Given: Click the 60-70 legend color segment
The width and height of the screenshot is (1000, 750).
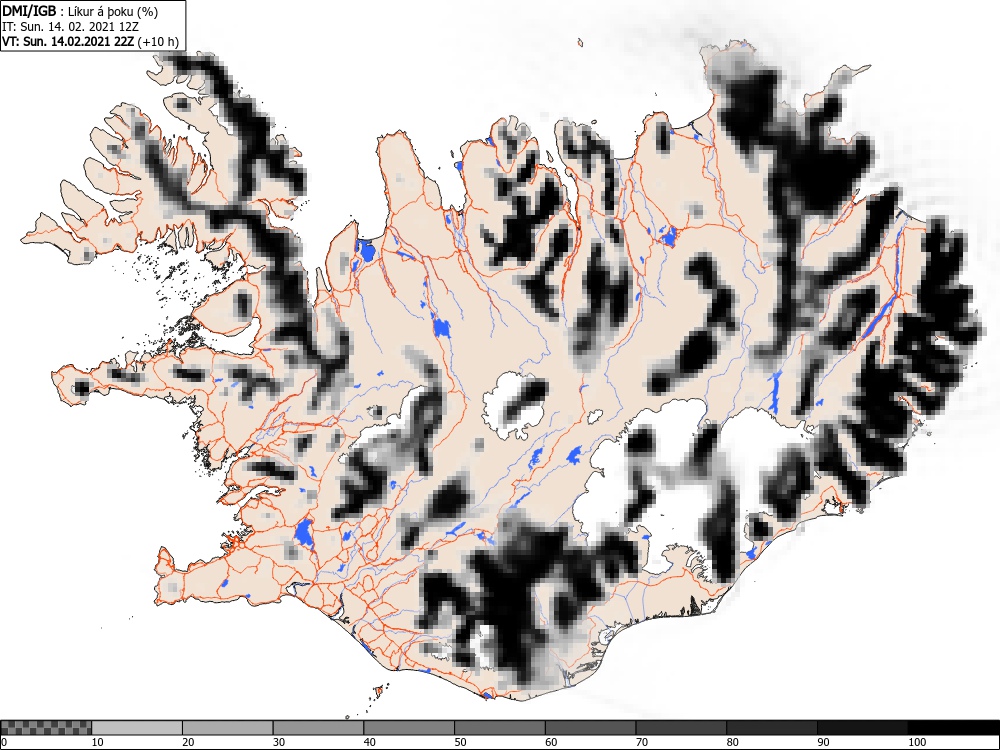Looking at the screenshot, I should pyautogui.click(x=591, y=728).
